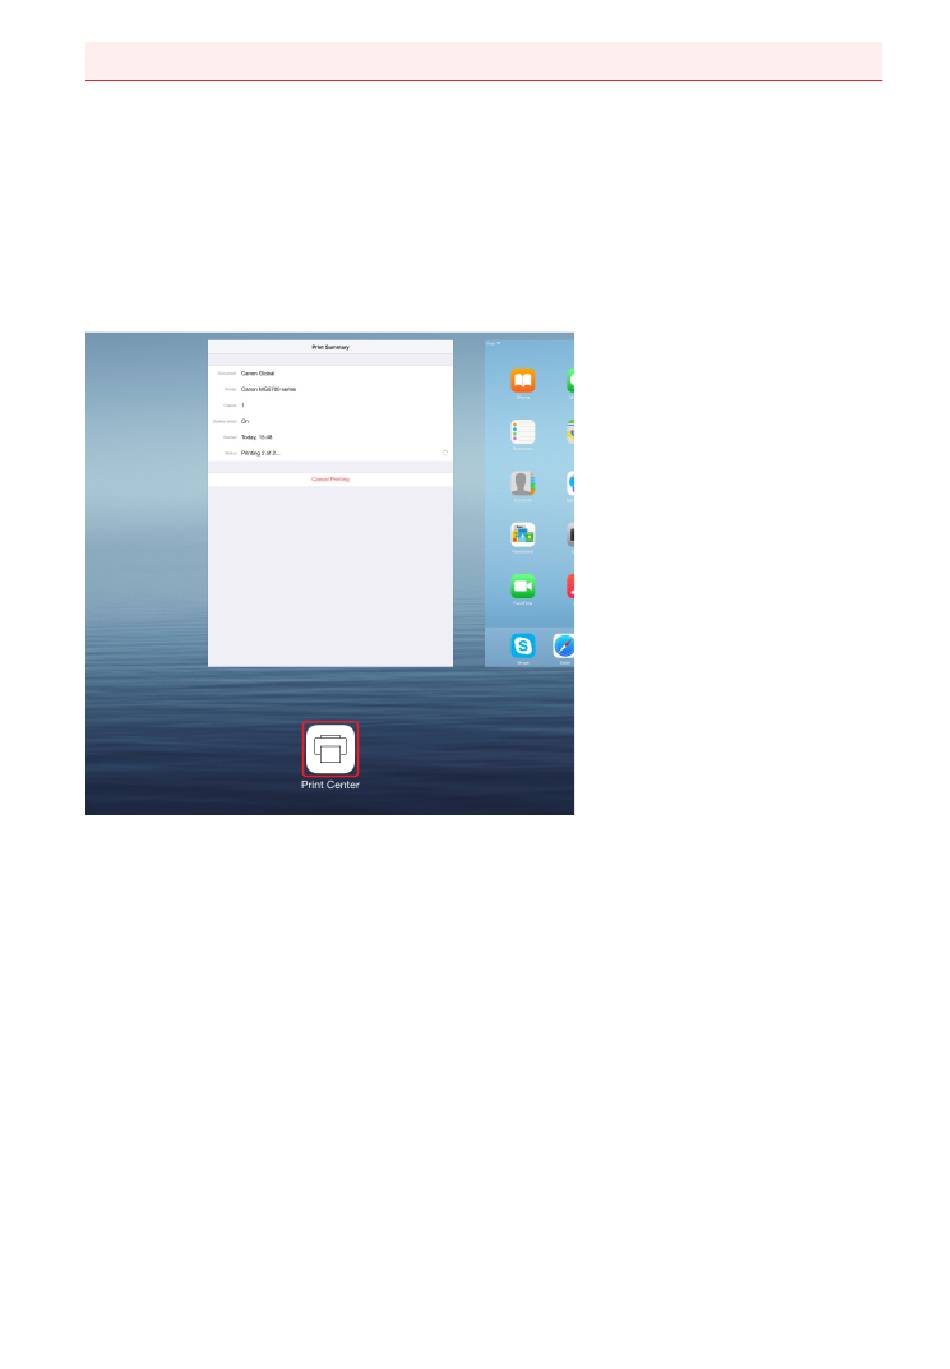Open the Newsstand app icon
The image size is (950, 1369).
(523, 535)
